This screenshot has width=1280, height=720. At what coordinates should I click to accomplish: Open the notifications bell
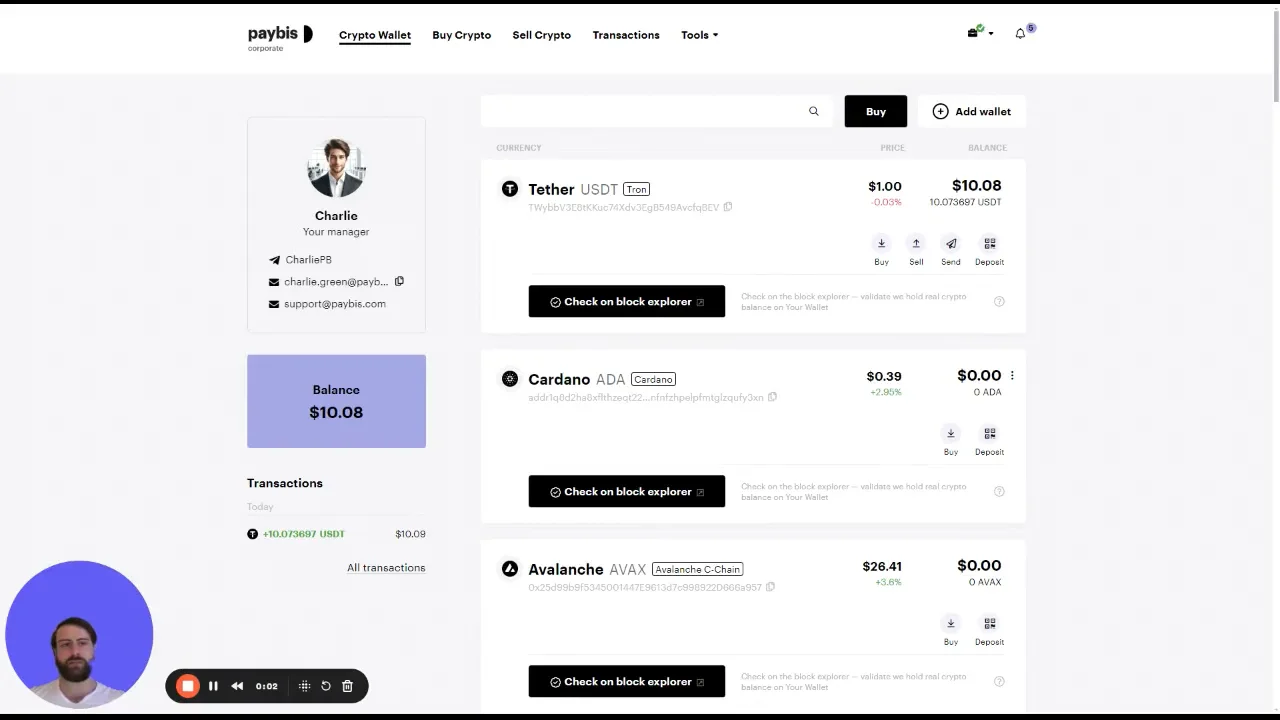[1021, 33]
